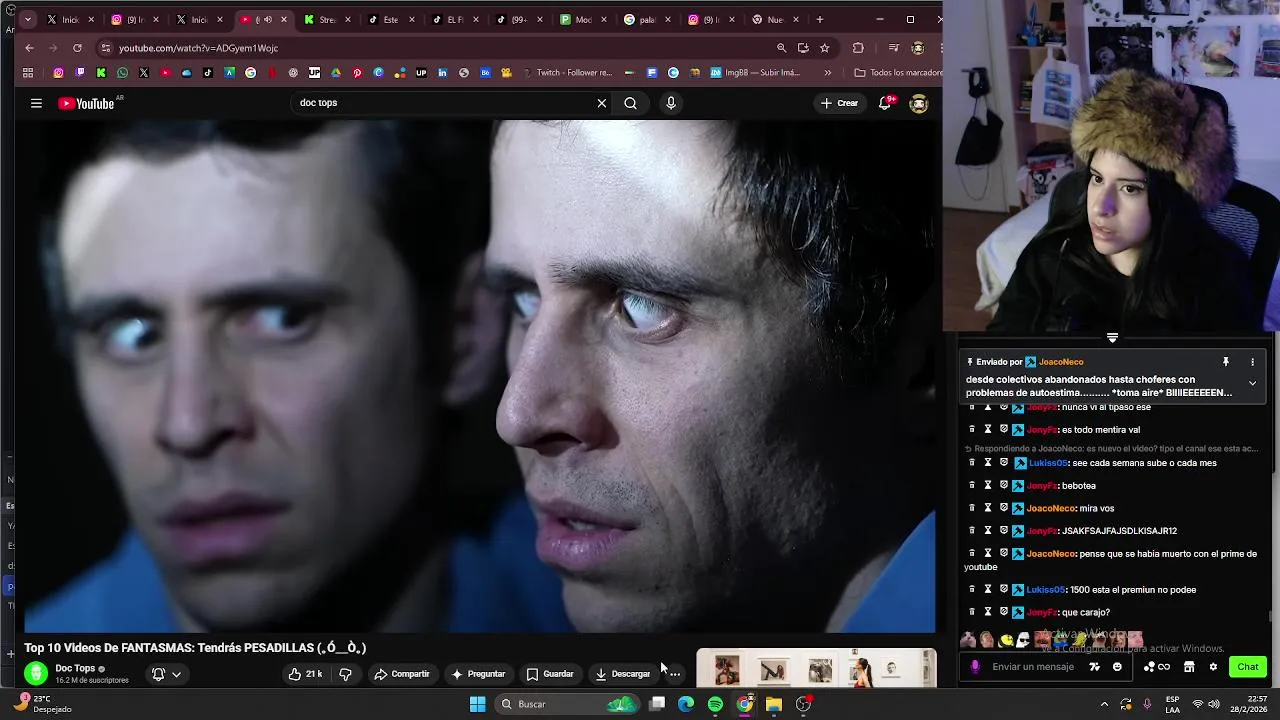Save video with Guardar button
Image resolution: width=1280 pixels, height=720 pixels.
[550, 674]
